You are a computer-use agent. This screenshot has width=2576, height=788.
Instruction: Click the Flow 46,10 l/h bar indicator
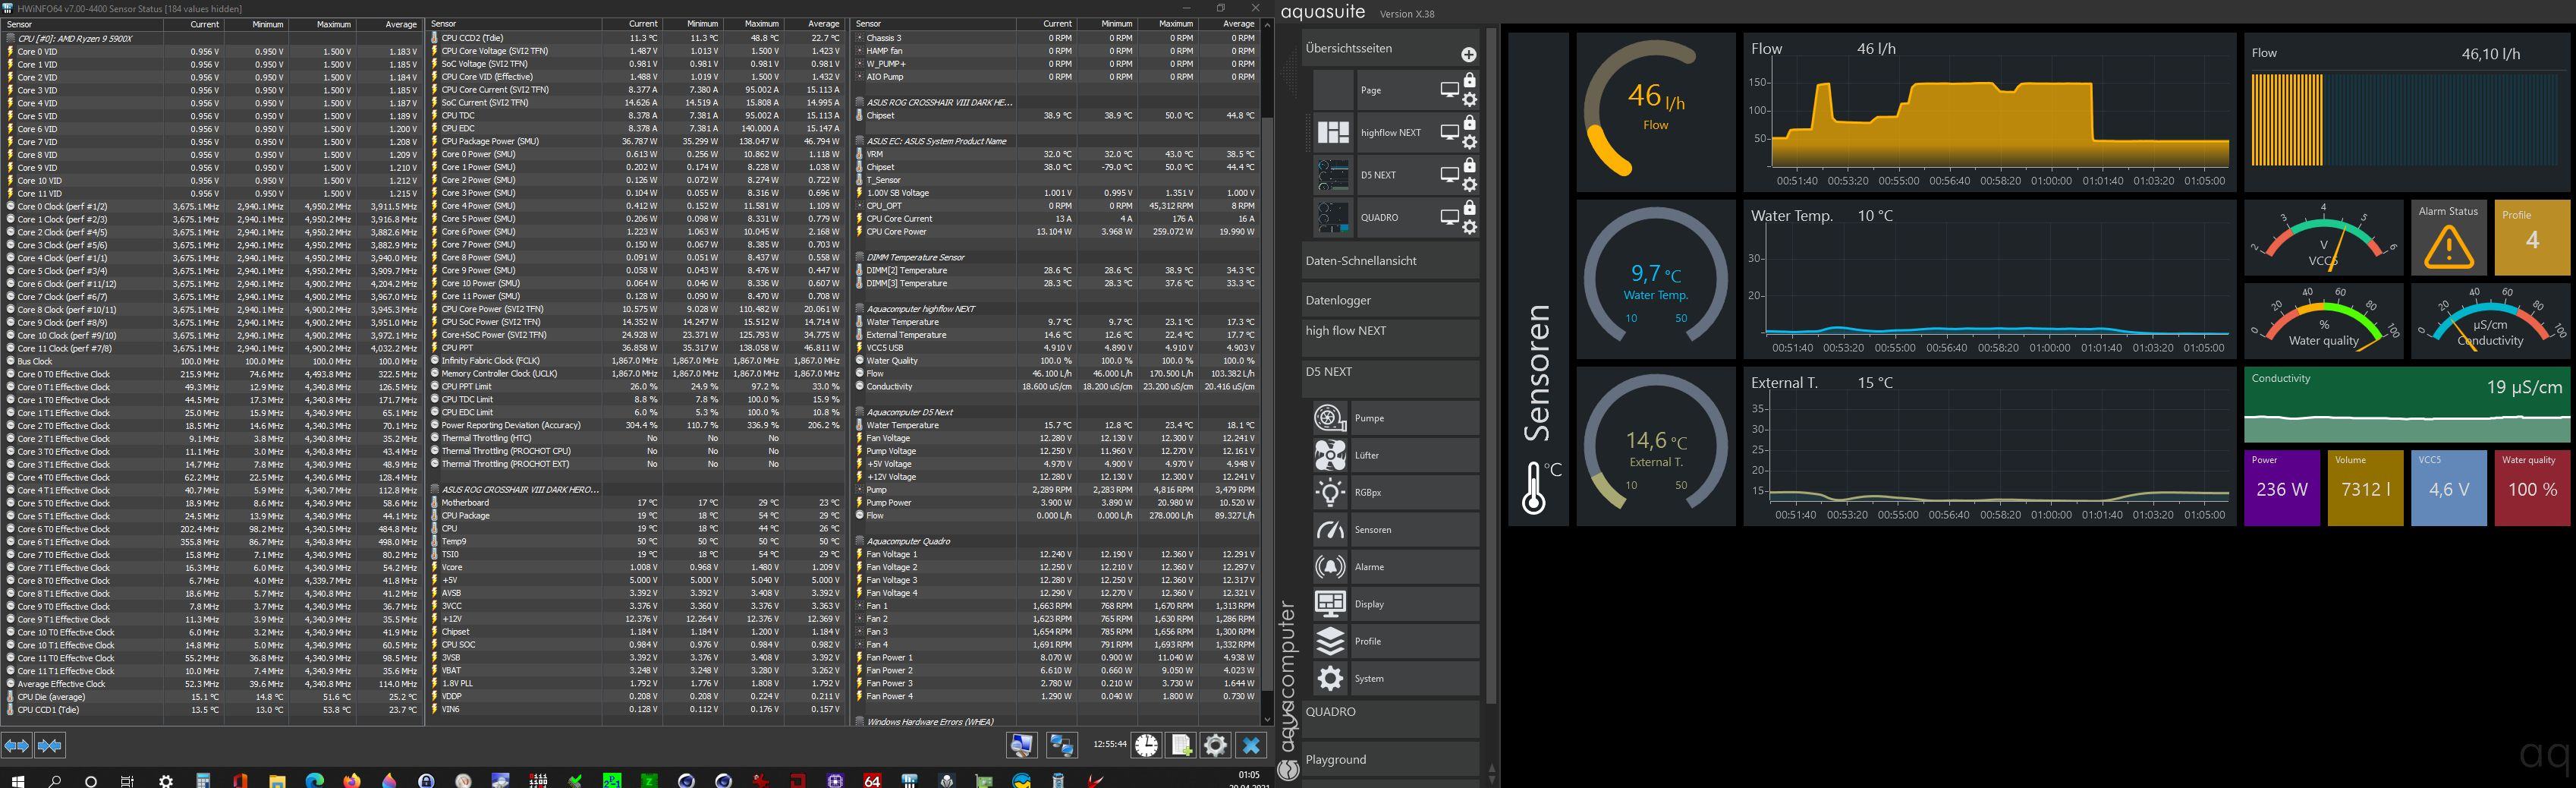pos(2407,113)
